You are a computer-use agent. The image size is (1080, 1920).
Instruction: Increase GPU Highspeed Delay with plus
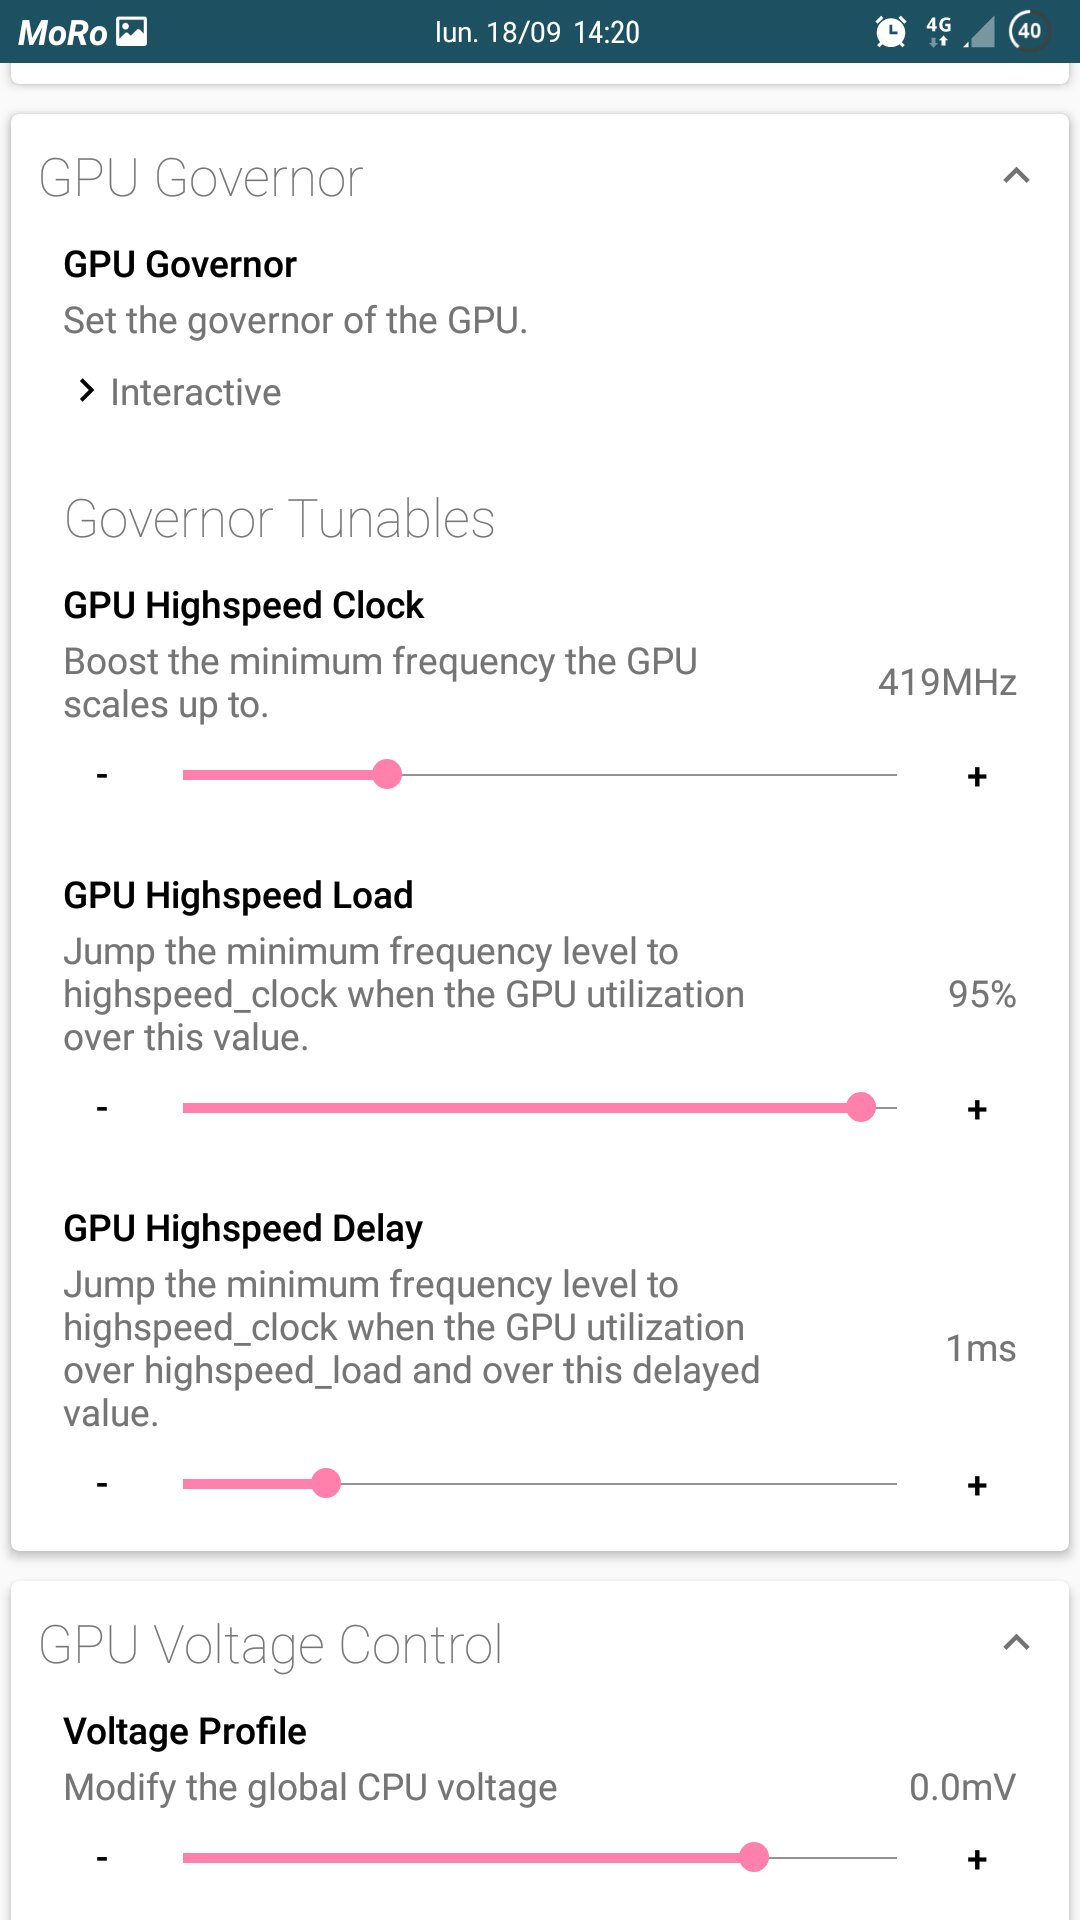978,1485
